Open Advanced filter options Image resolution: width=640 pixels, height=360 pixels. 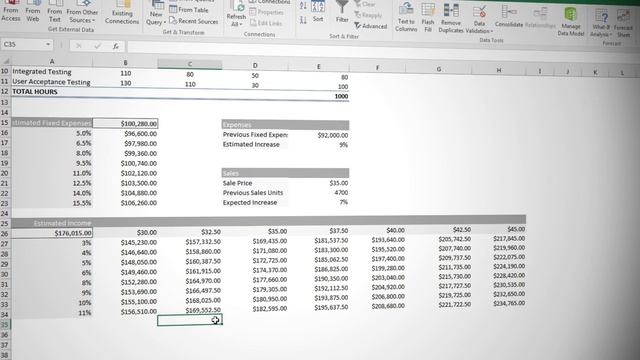[371, 26]
